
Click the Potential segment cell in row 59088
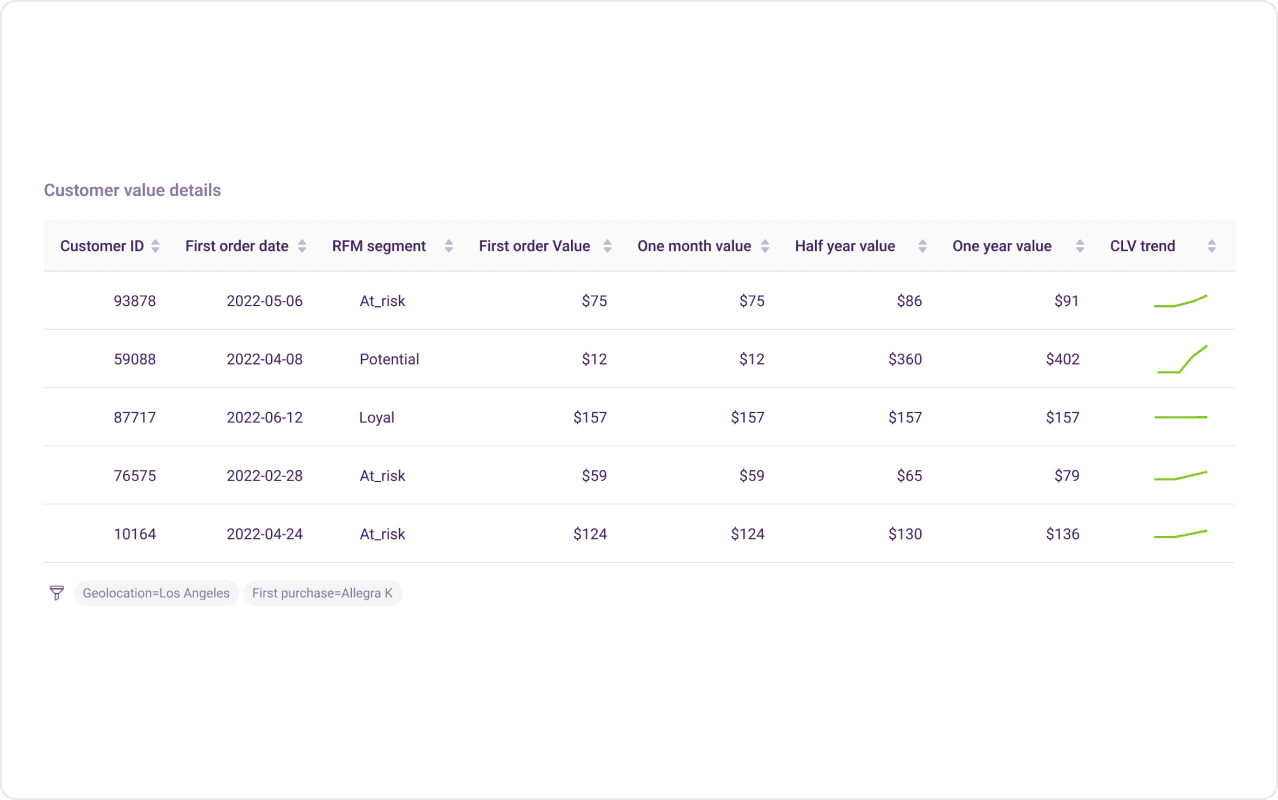tap(389, 358)
